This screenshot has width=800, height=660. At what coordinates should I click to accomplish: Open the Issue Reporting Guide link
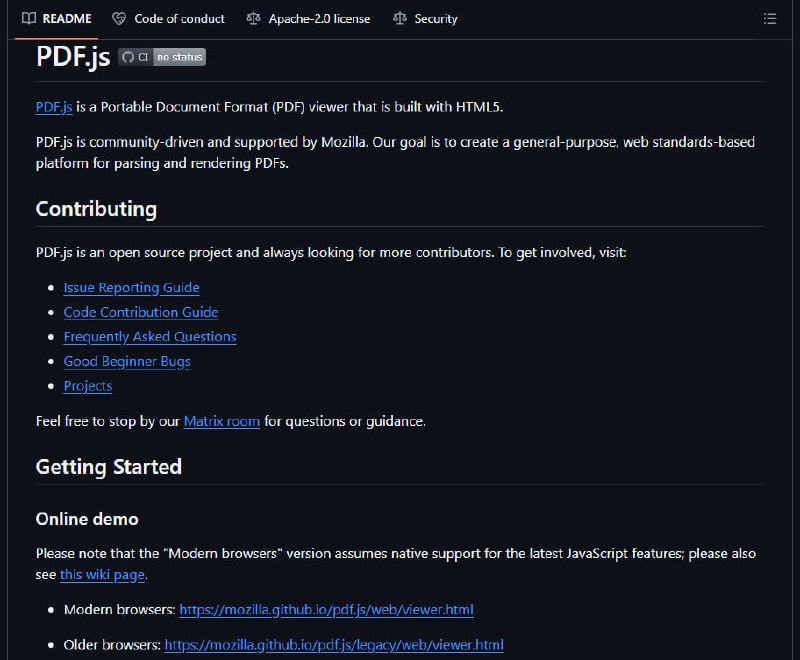click(132, 288)
